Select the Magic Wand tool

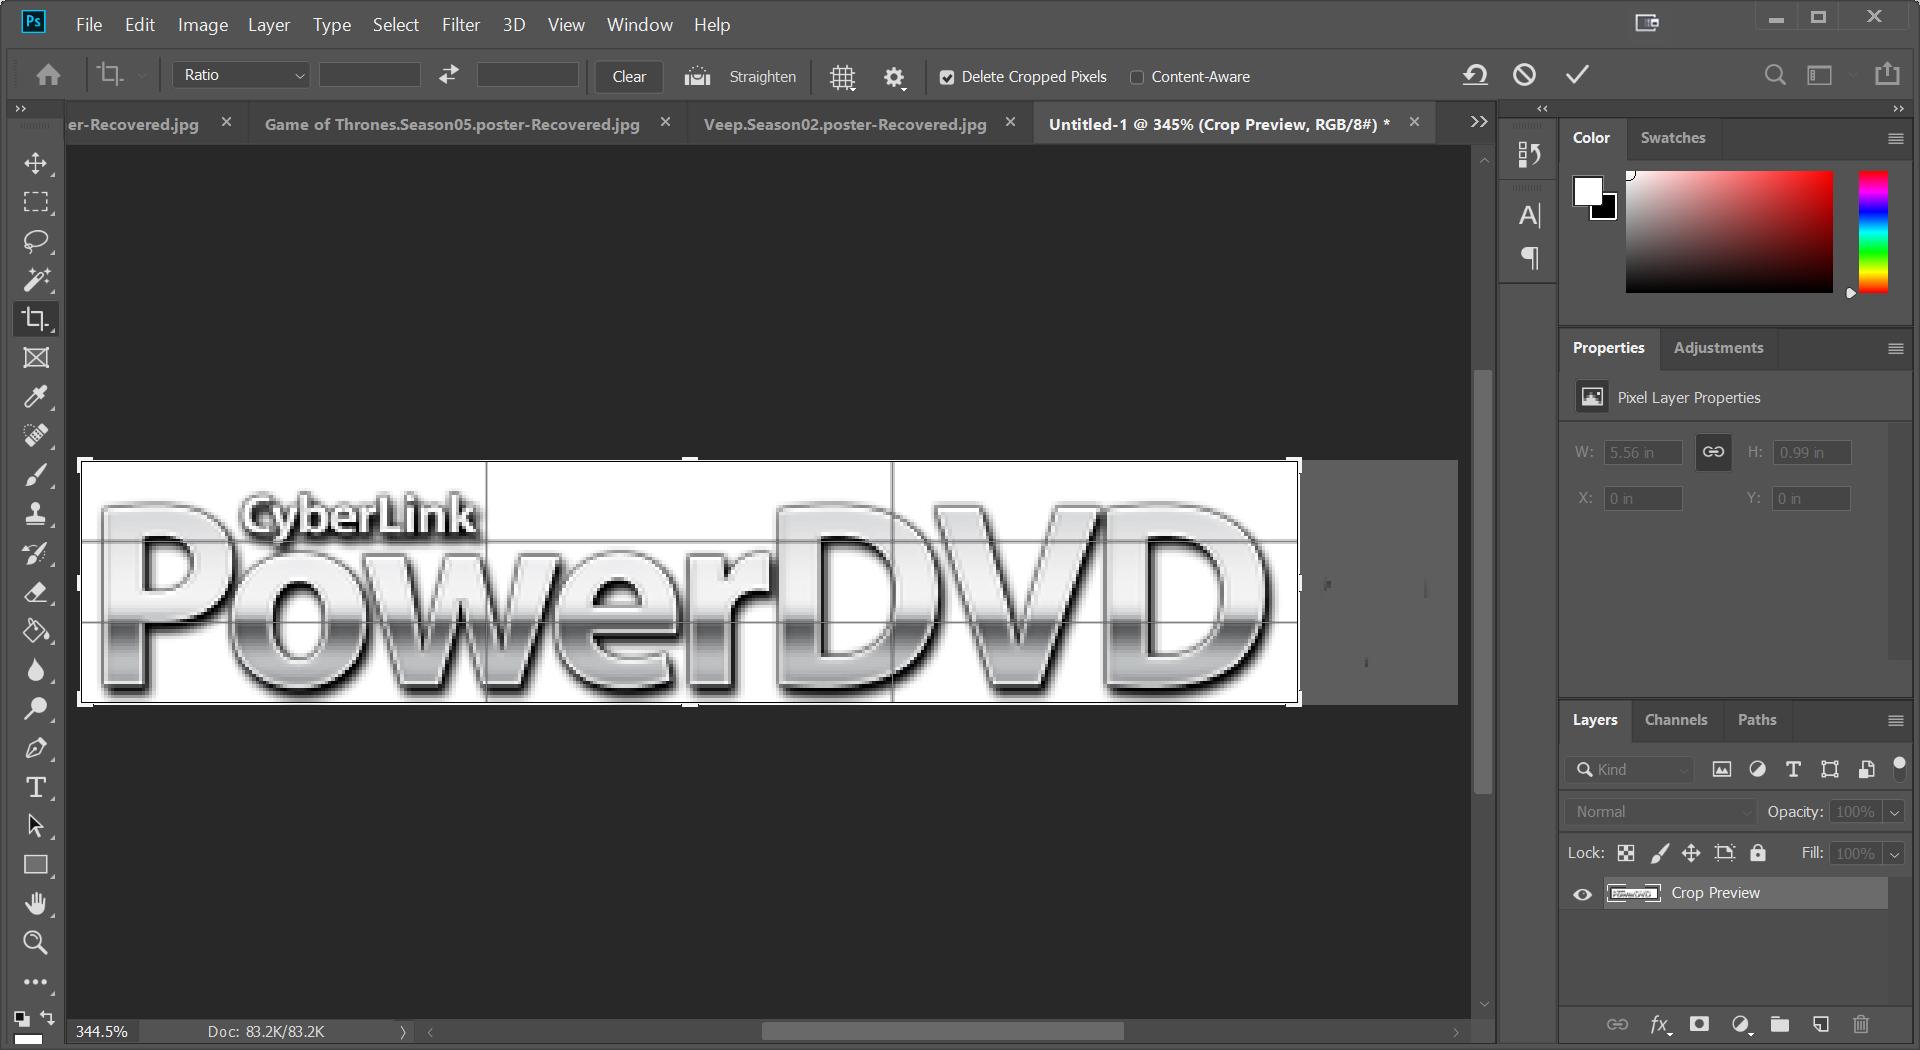click(x=36, y=280)
